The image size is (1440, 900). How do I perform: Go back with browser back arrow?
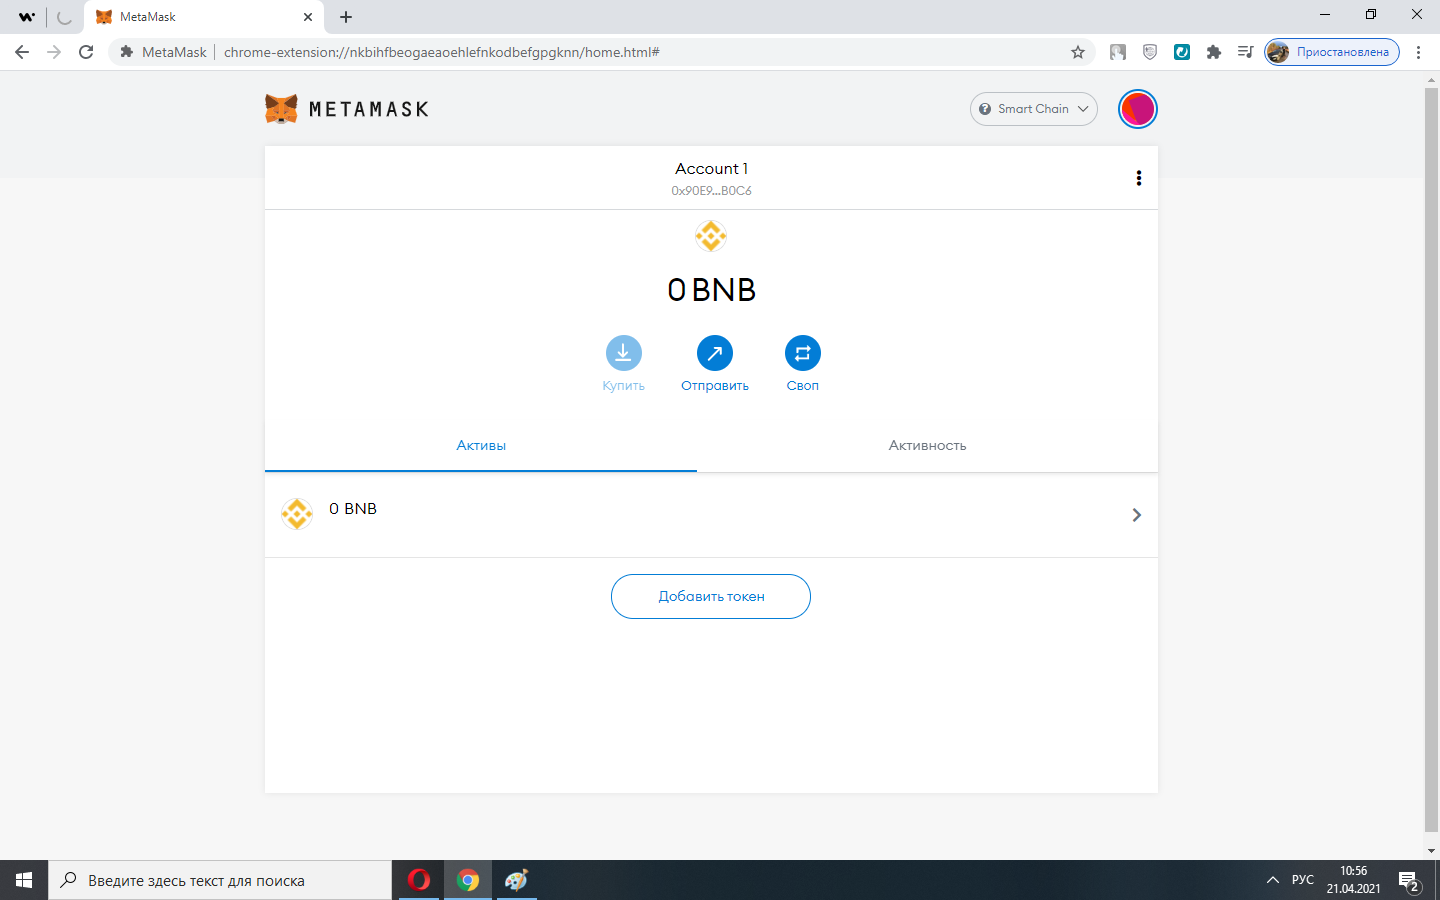coord(22,52)
